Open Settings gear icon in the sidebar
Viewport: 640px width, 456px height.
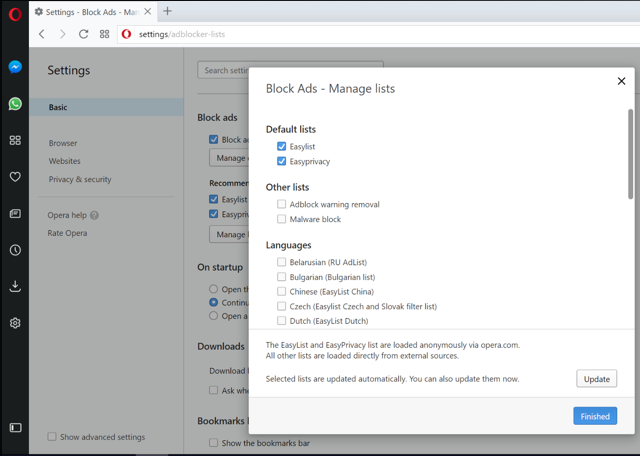15,323
